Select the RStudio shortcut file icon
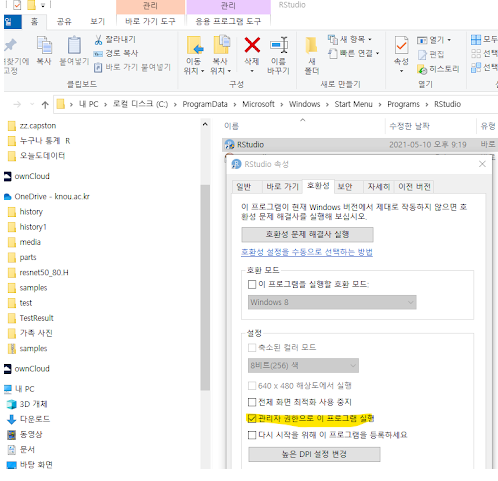Image resolution: width=498 pixels, height=481 pixels. coord(230,145)
